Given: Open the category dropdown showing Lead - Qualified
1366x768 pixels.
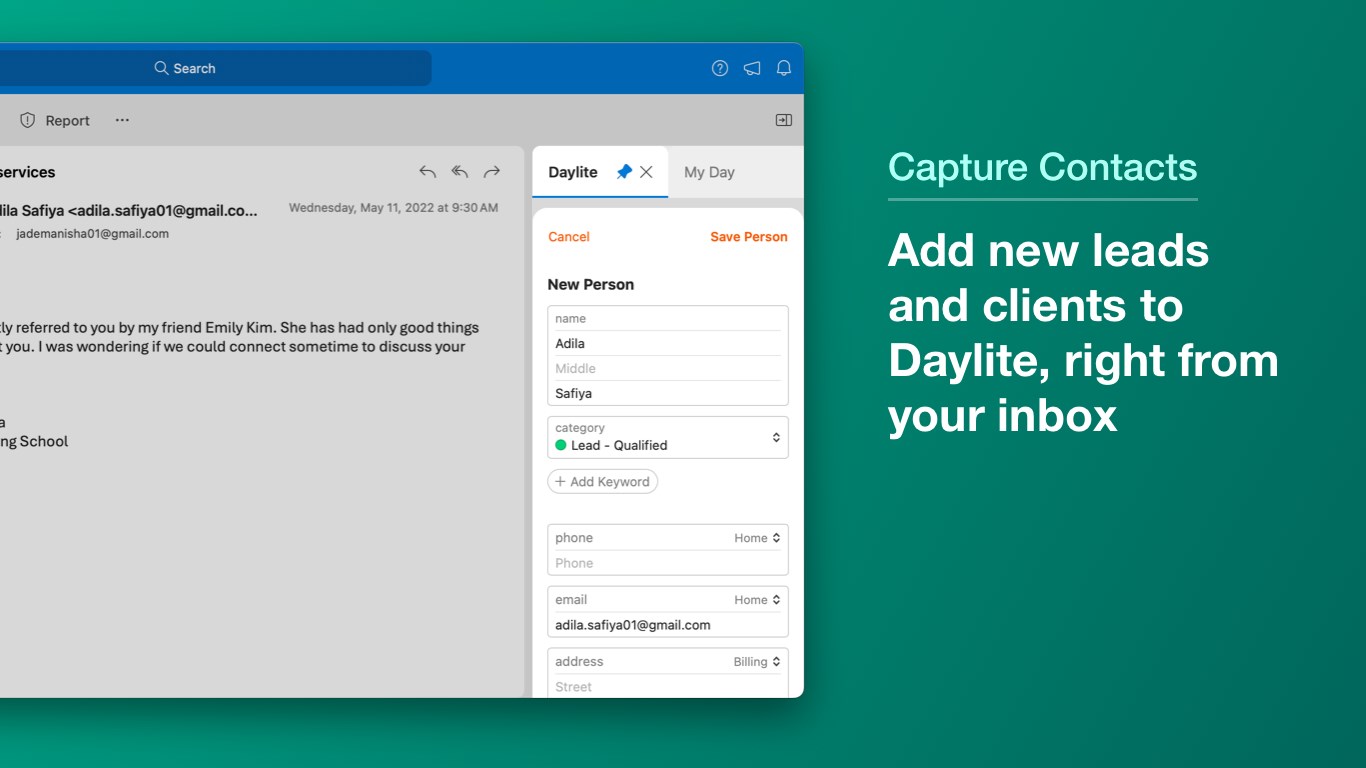Looking at the screenshot, I should click(668, 437).
